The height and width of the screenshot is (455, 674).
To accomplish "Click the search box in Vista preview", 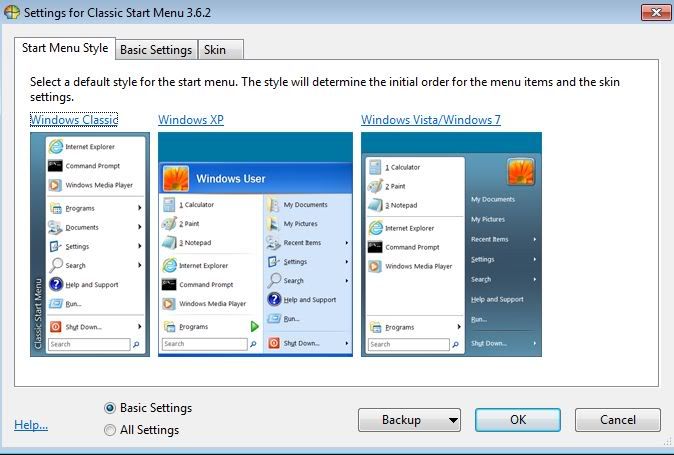I will [x=408, y=344].
